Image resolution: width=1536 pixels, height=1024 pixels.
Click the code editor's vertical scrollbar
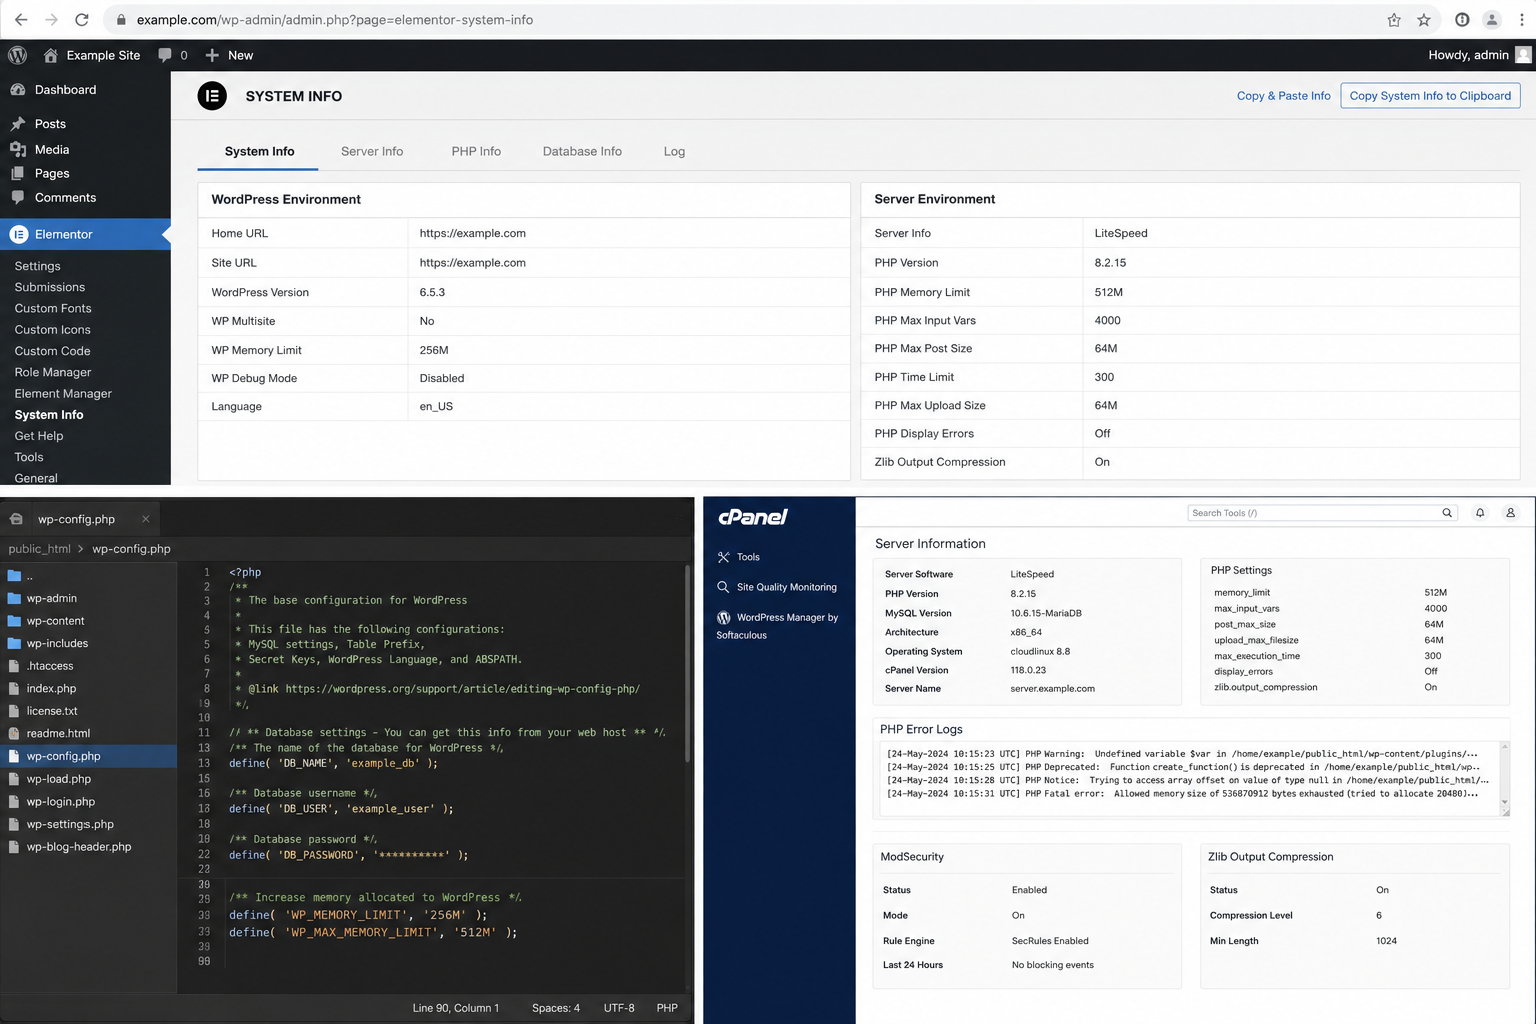point(688,665)
